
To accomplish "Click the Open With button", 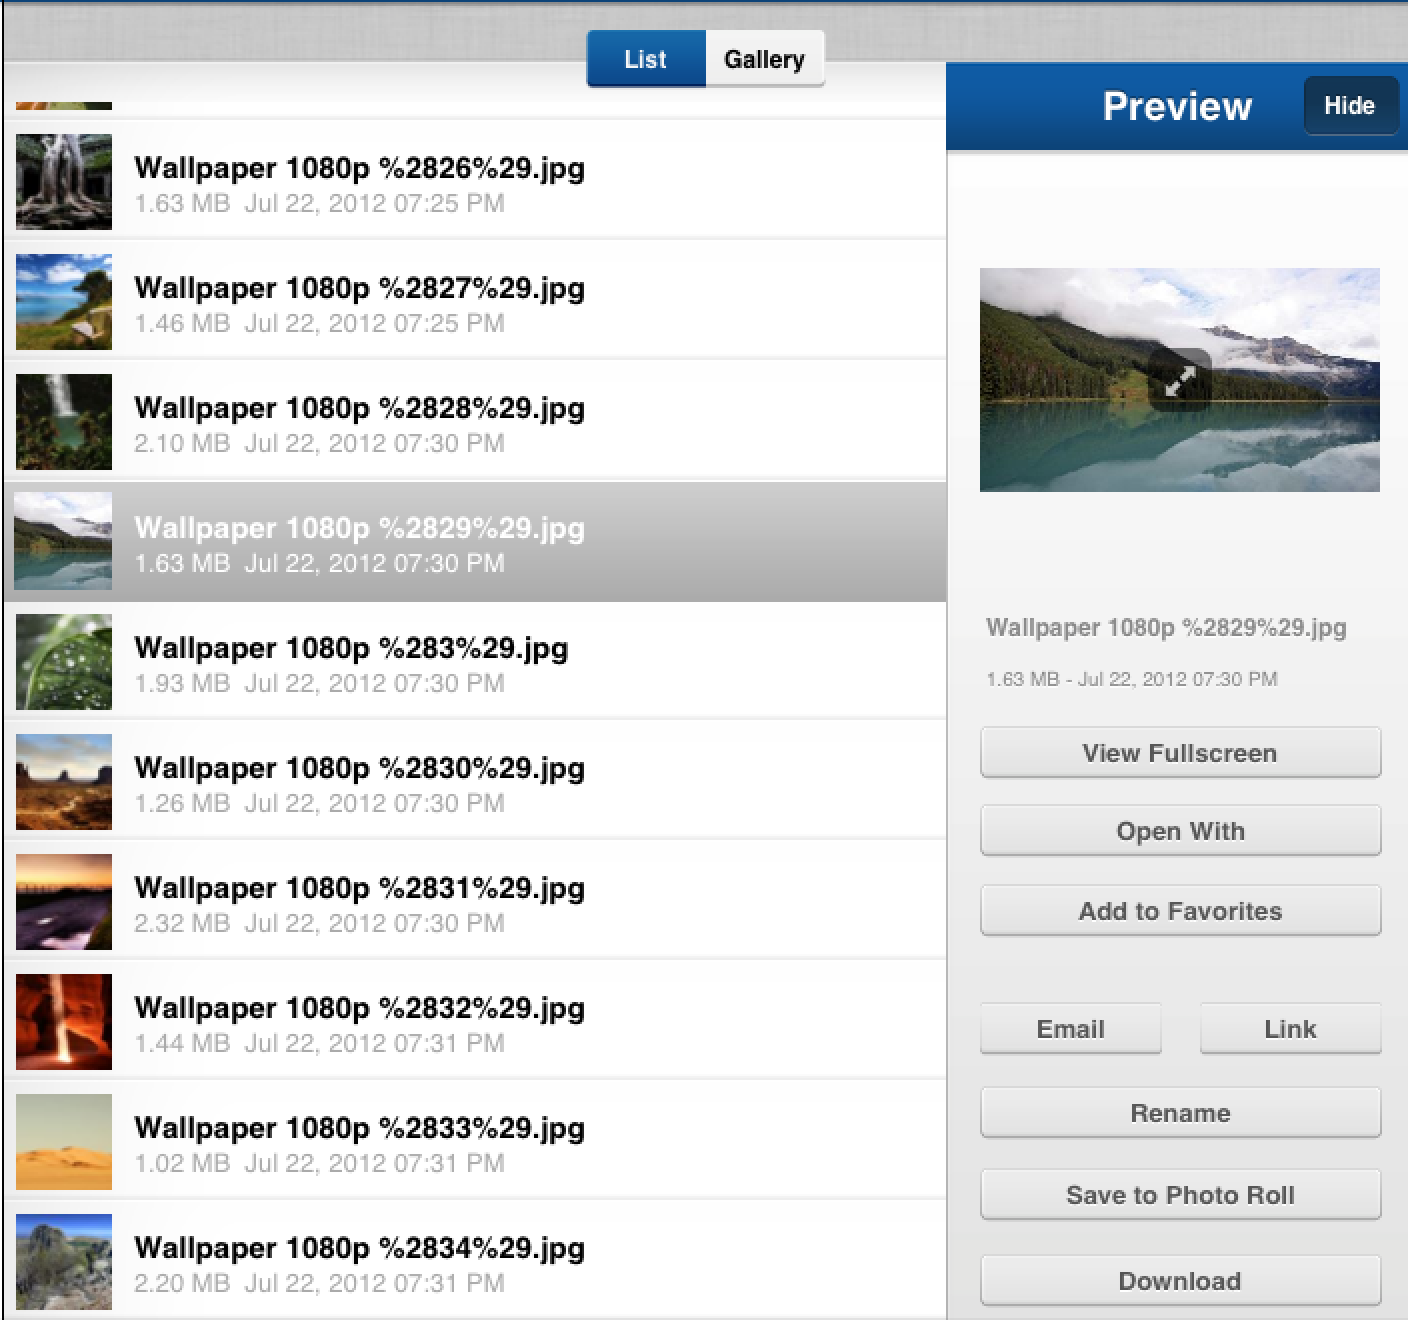I will coord(1180,831).
